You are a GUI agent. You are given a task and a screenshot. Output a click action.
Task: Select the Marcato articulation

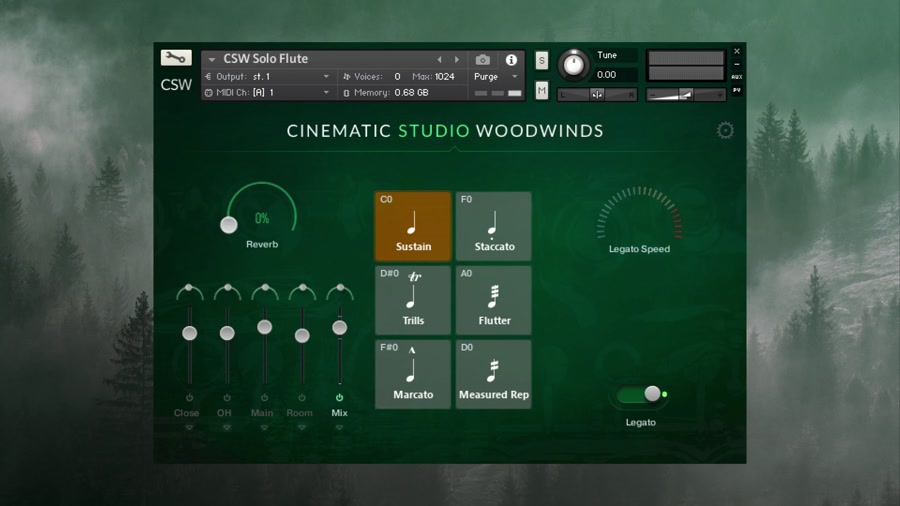413,374
